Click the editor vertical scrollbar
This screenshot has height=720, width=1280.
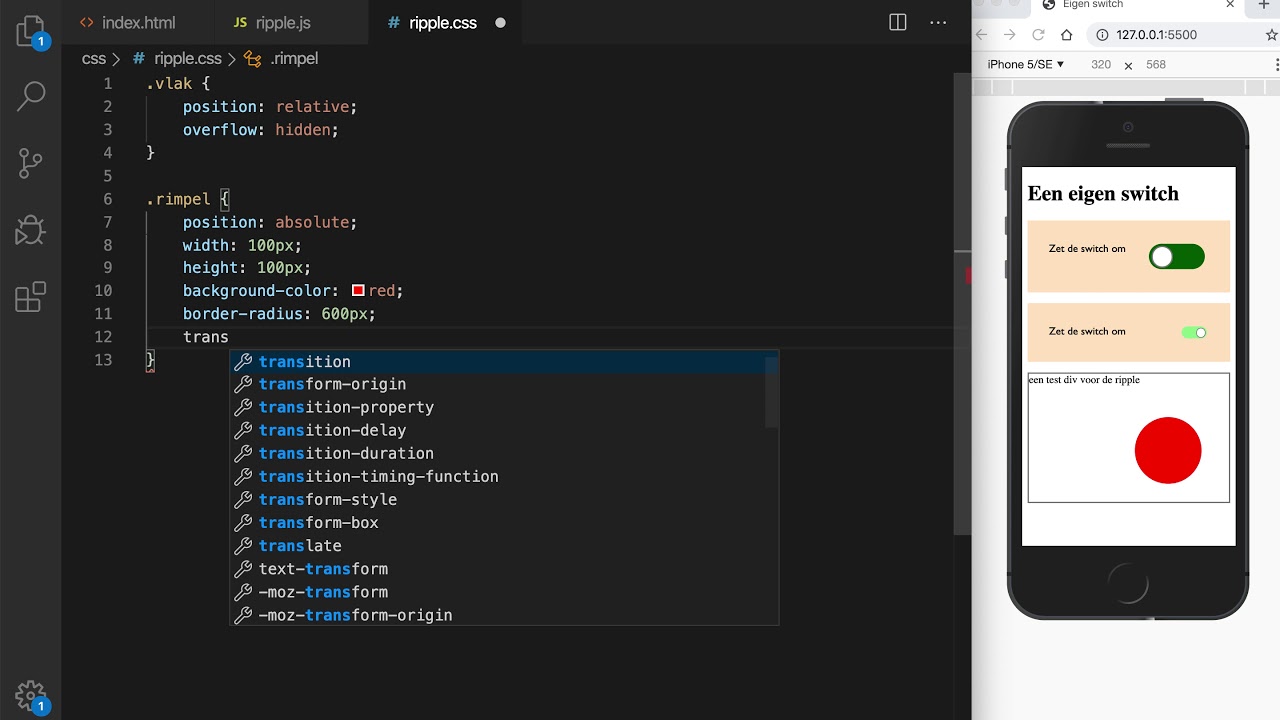962,303
